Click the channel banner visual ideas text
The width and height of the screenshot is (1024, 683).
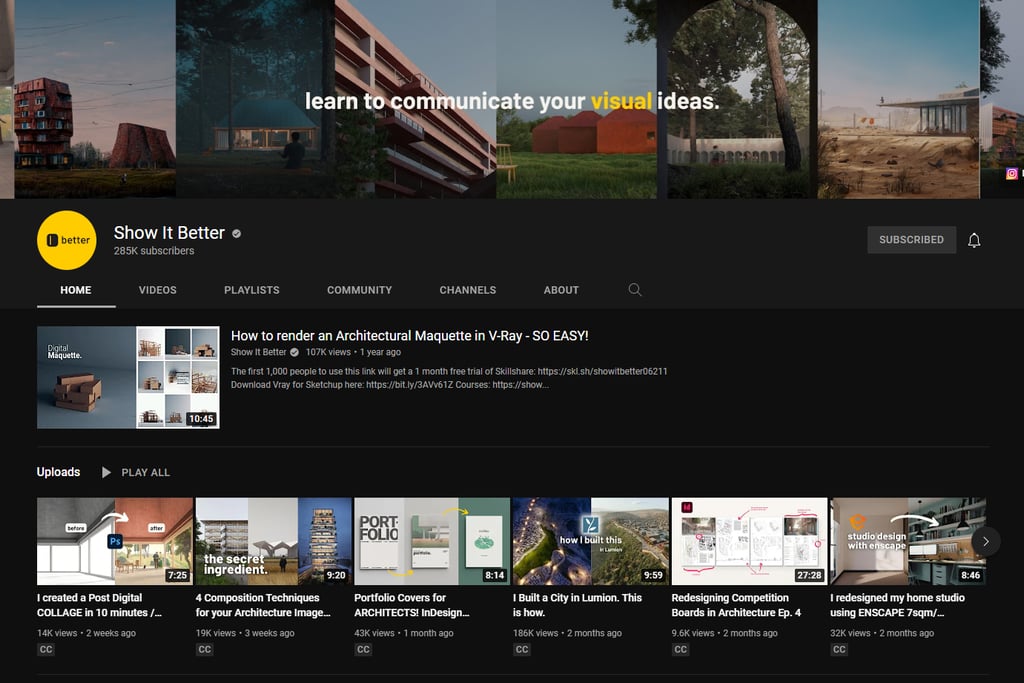tap(512, 101)
